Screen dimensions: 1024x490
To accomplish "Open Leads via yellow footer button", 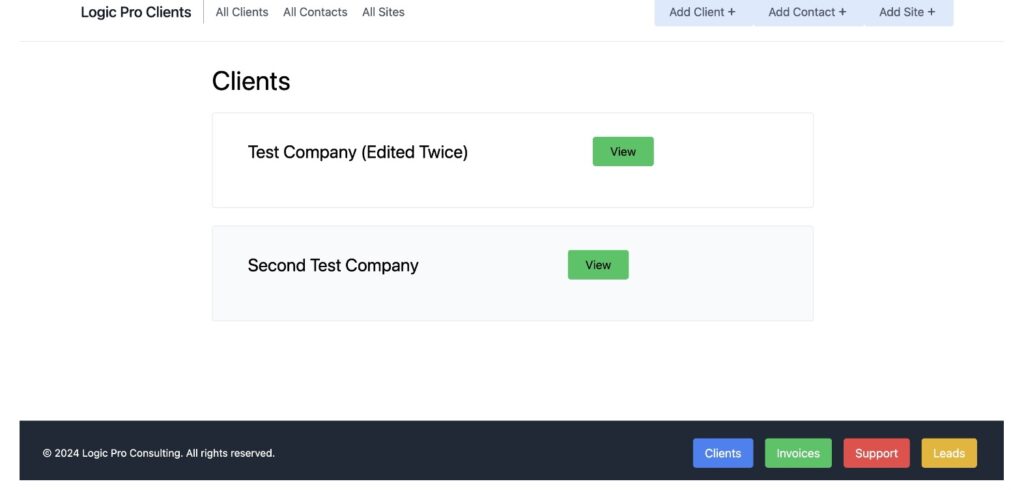I will pyautogui.click(x=949, y=453).
